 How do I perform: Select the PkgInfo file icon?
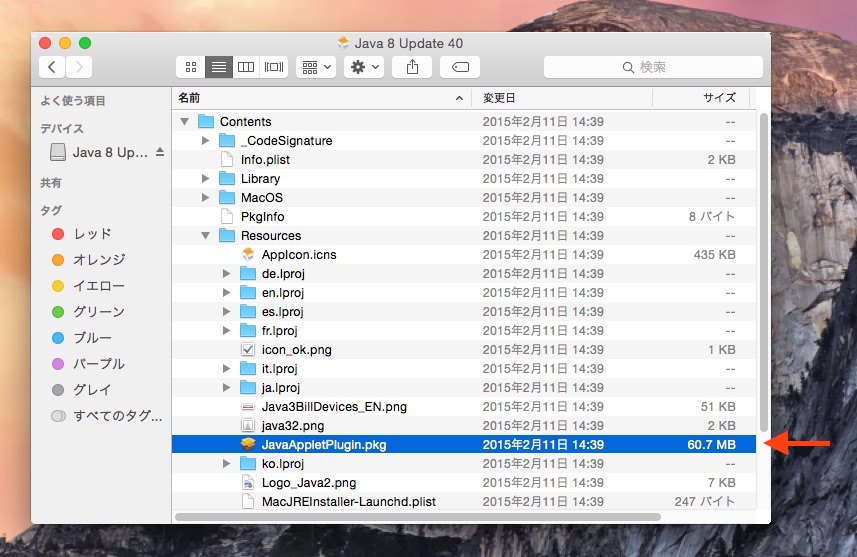[x=227, y=216]
